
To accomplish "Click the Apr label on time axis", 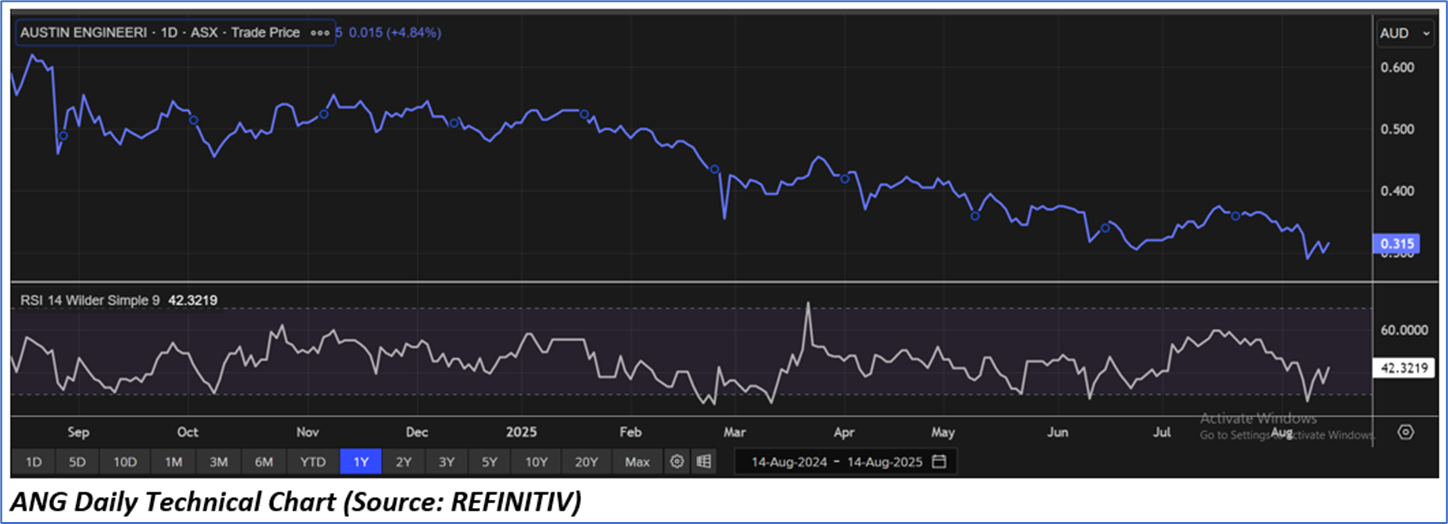I will pos(844,432).
